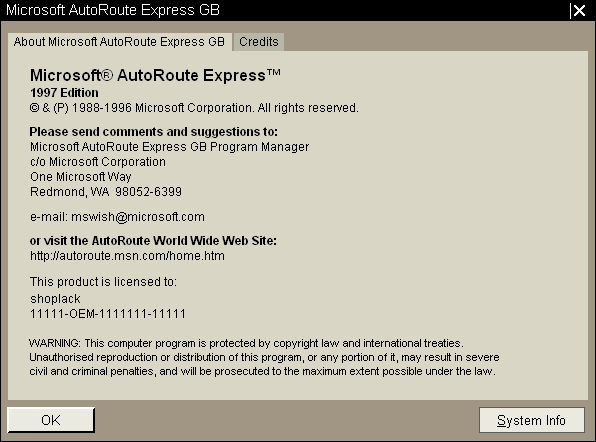
Task: Click the autoroute.msn.com web address
Action: tap(127, 256)
